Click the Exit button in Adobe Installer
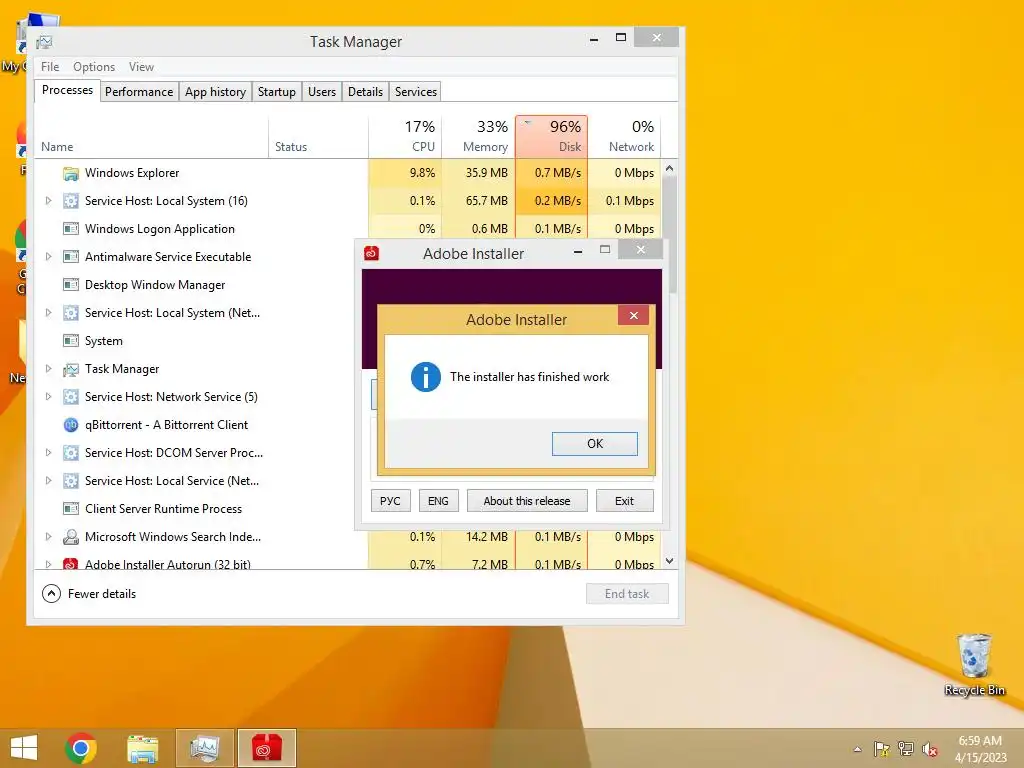This screenshot has width=1024, height=768. pos(624,501)
